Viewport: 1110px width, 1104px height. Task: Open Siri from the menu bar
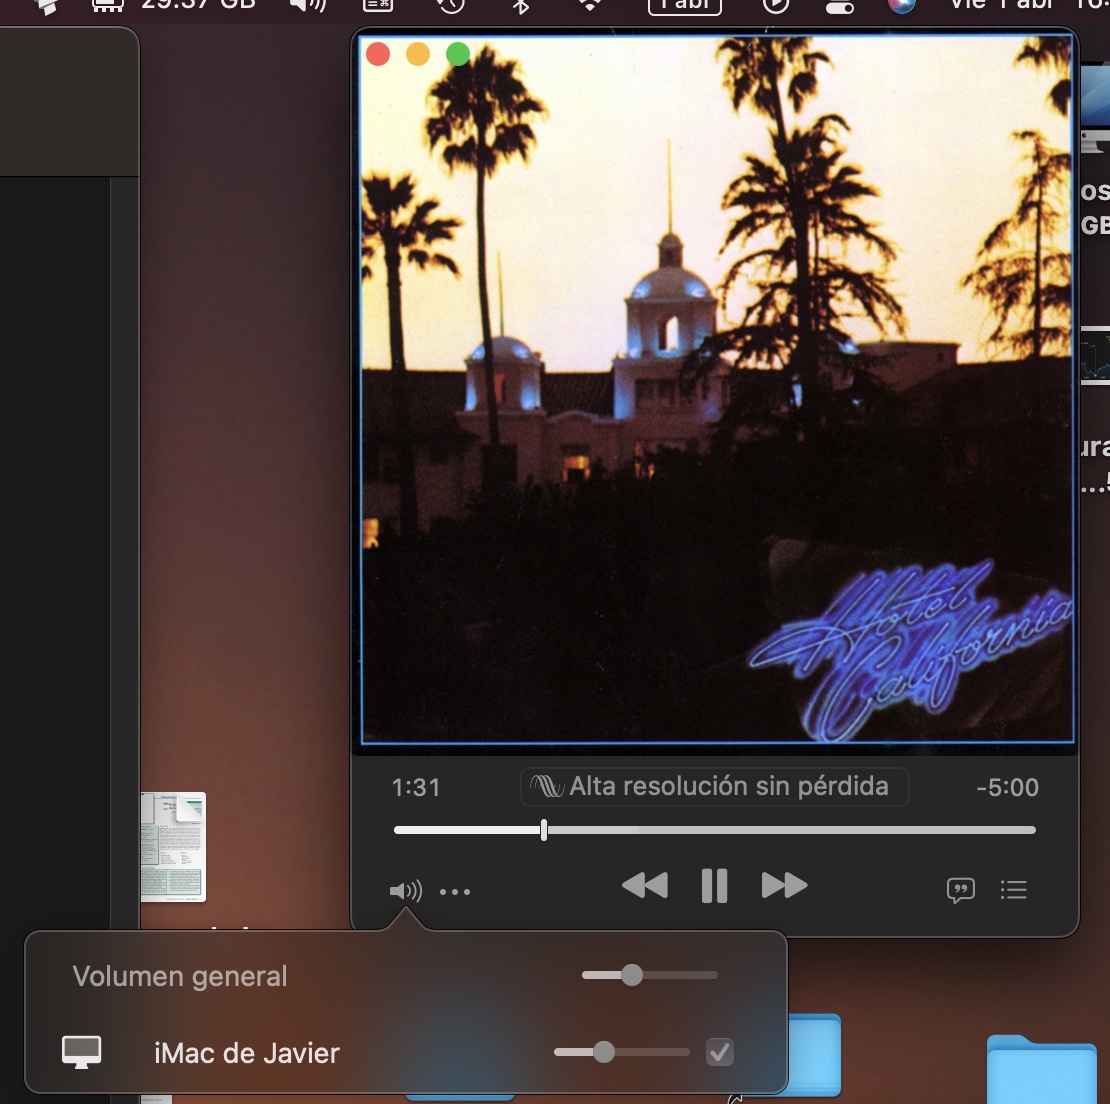[902, 4]
